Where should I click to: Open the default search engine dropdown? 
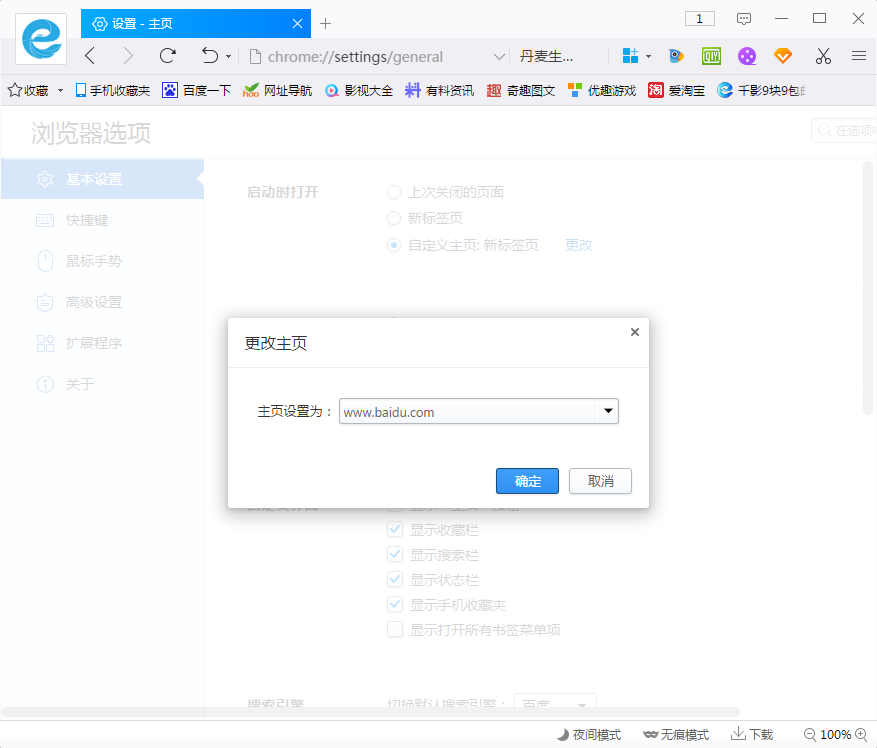pyautogui.click(x=555, y=703)
